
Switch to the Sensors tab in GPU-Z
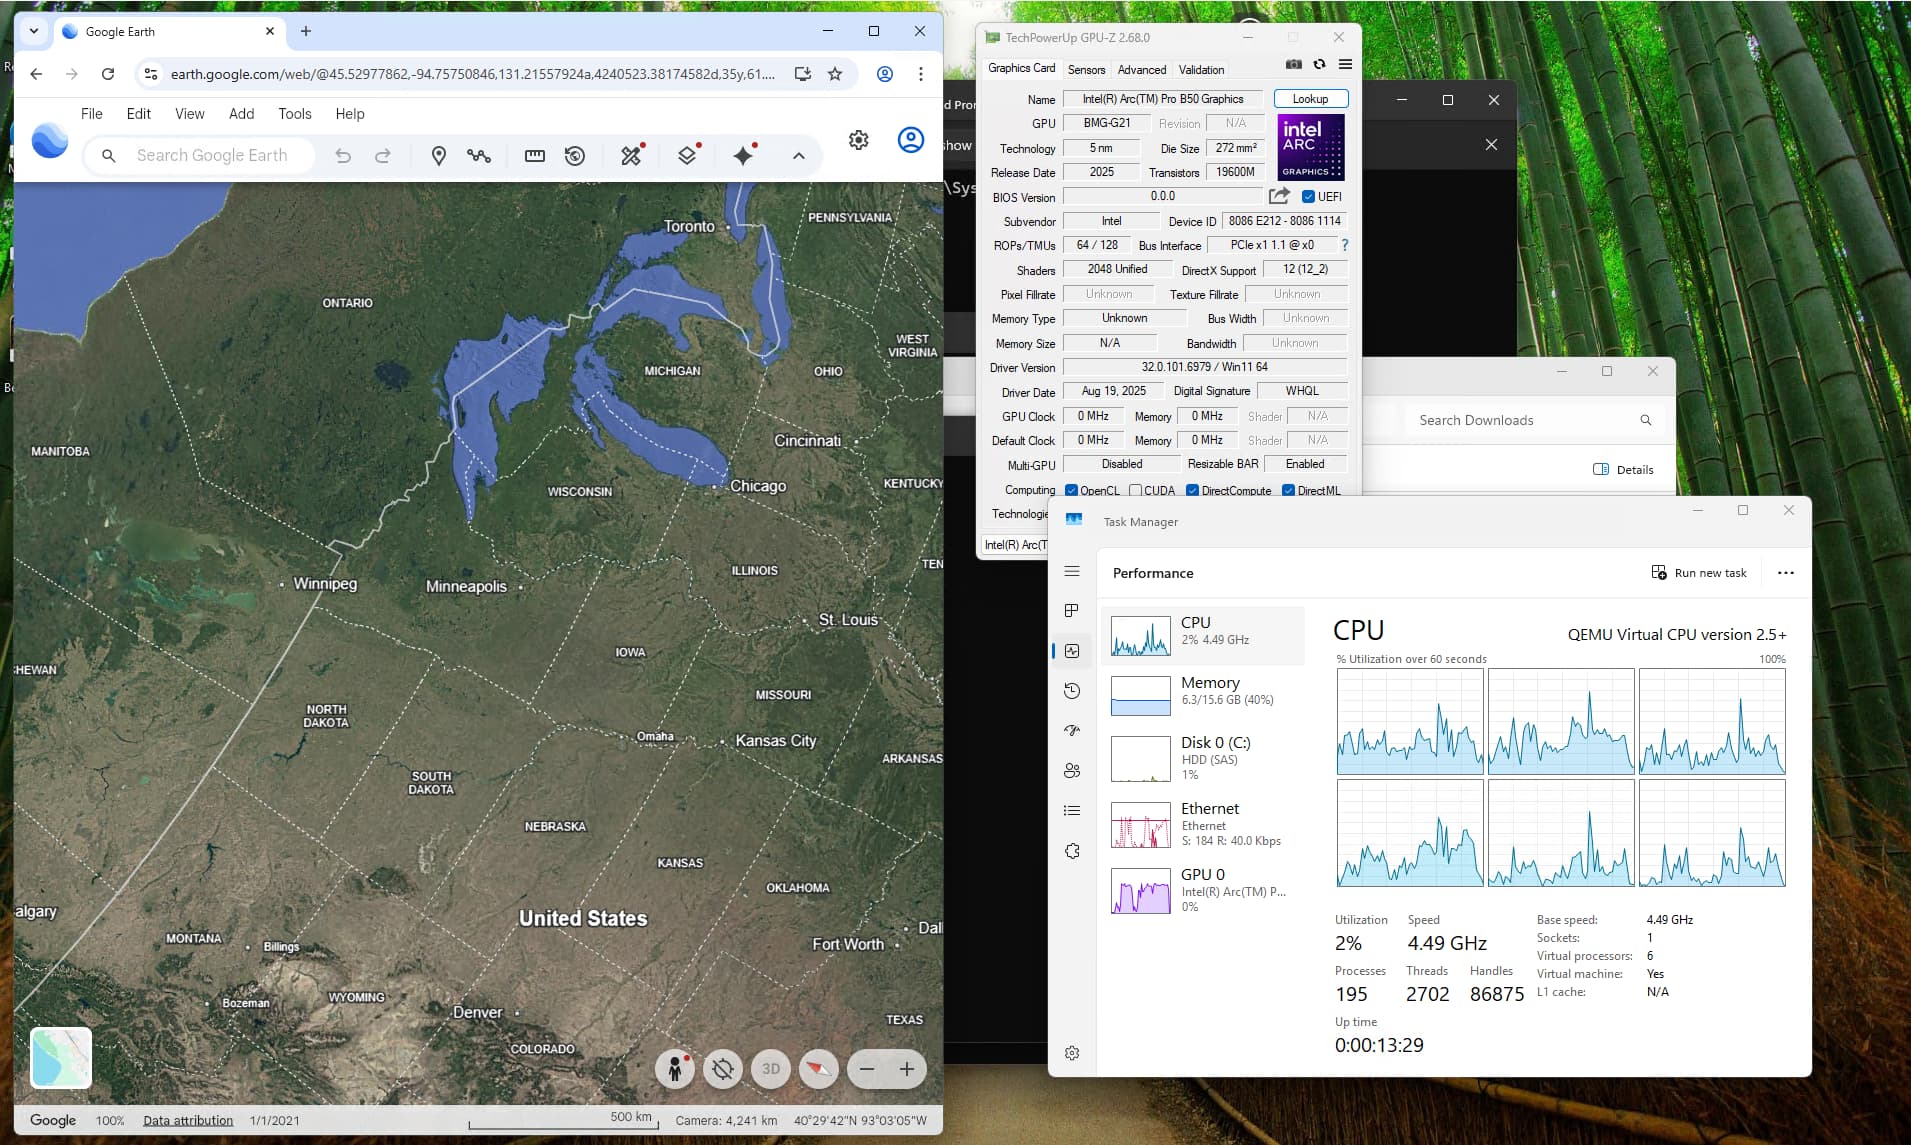coord(1086,70)
